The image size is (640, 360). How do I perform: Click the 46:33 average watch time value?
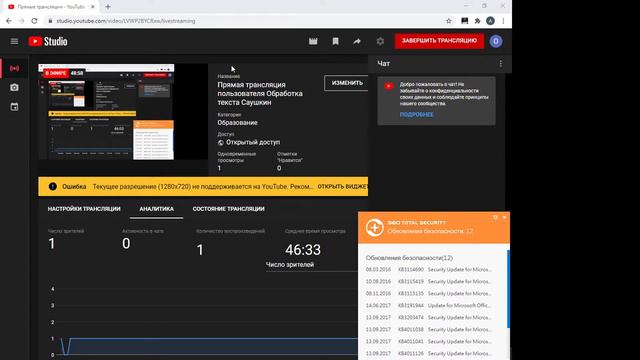pyautogui.click(x=303, y=250)
